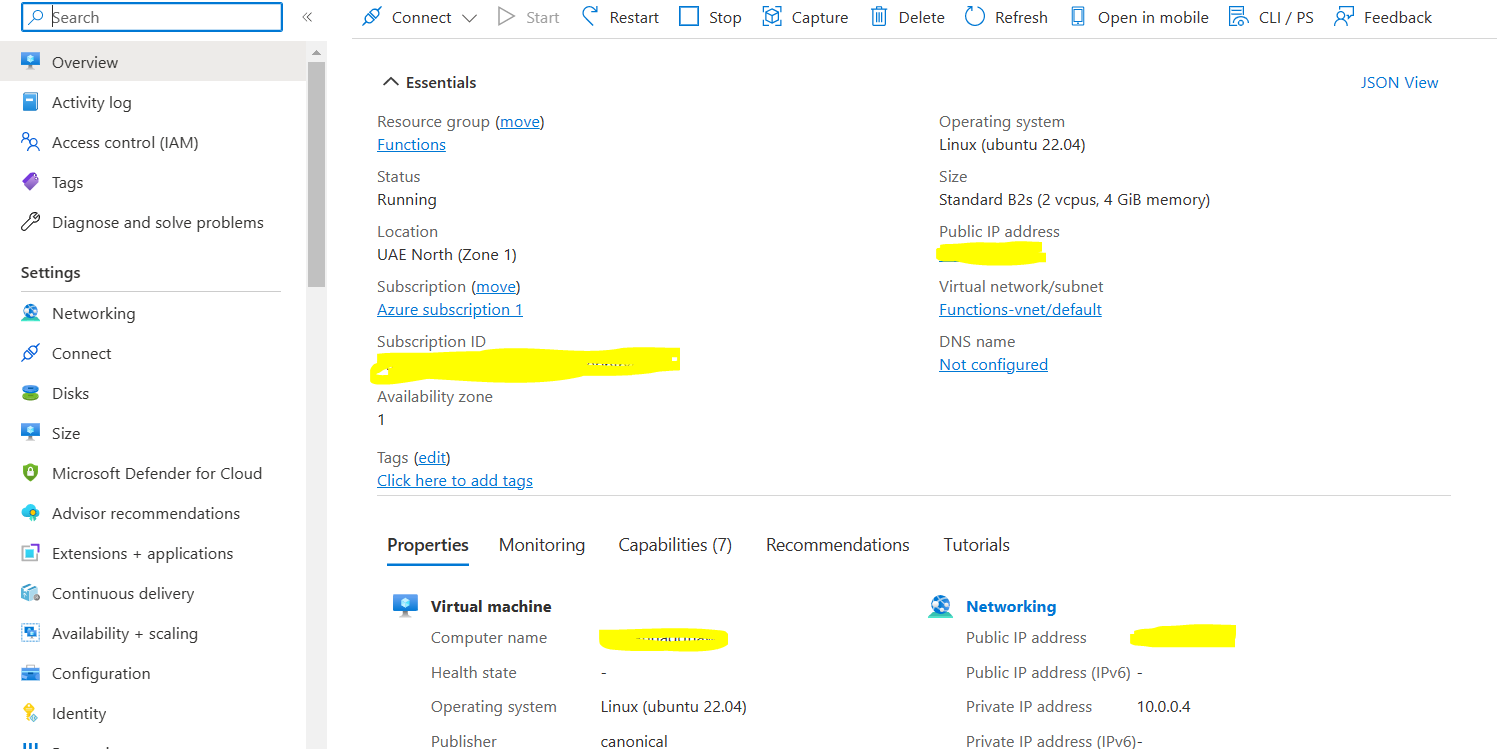Open the Functions-vnet/default link

pos(1020,309)
